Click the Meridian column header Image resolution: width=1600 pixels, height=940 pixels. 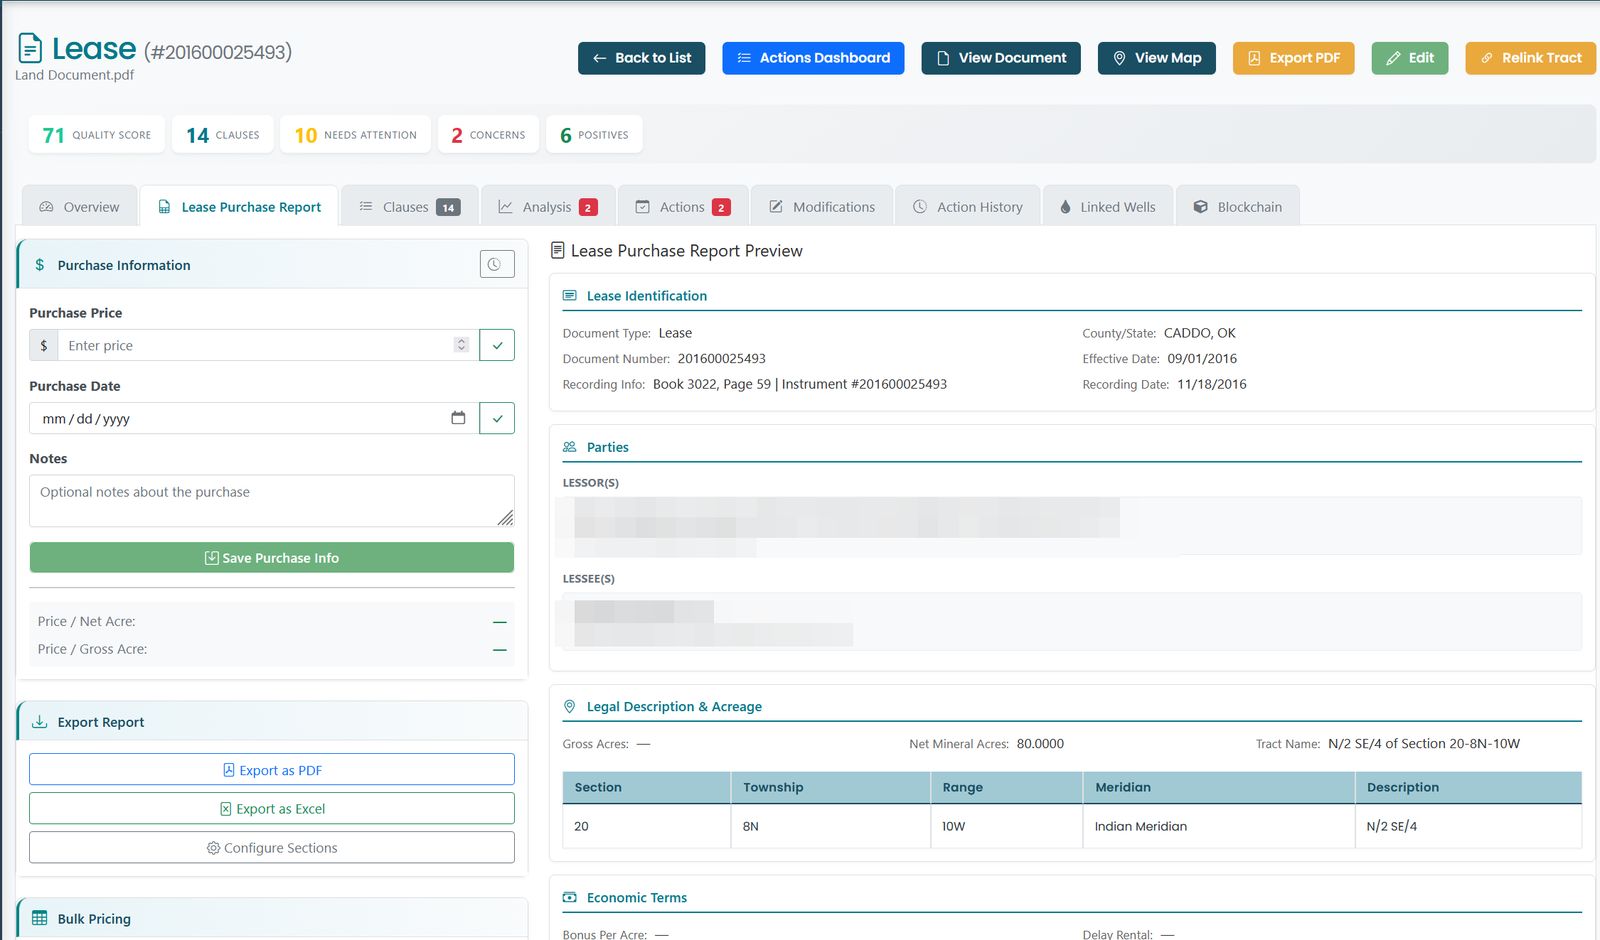click(x=1218, y=787)
